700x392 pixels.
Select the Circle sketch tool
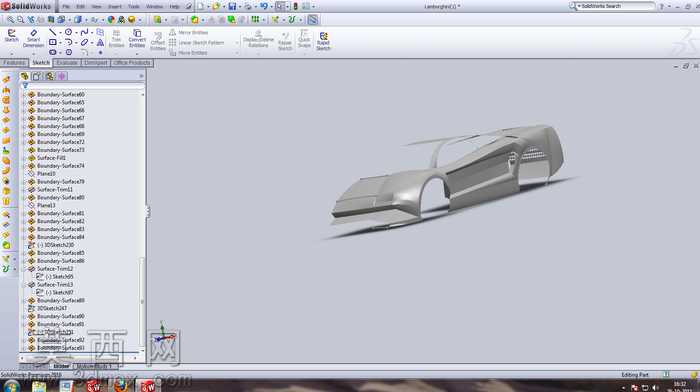click(68, 32)
